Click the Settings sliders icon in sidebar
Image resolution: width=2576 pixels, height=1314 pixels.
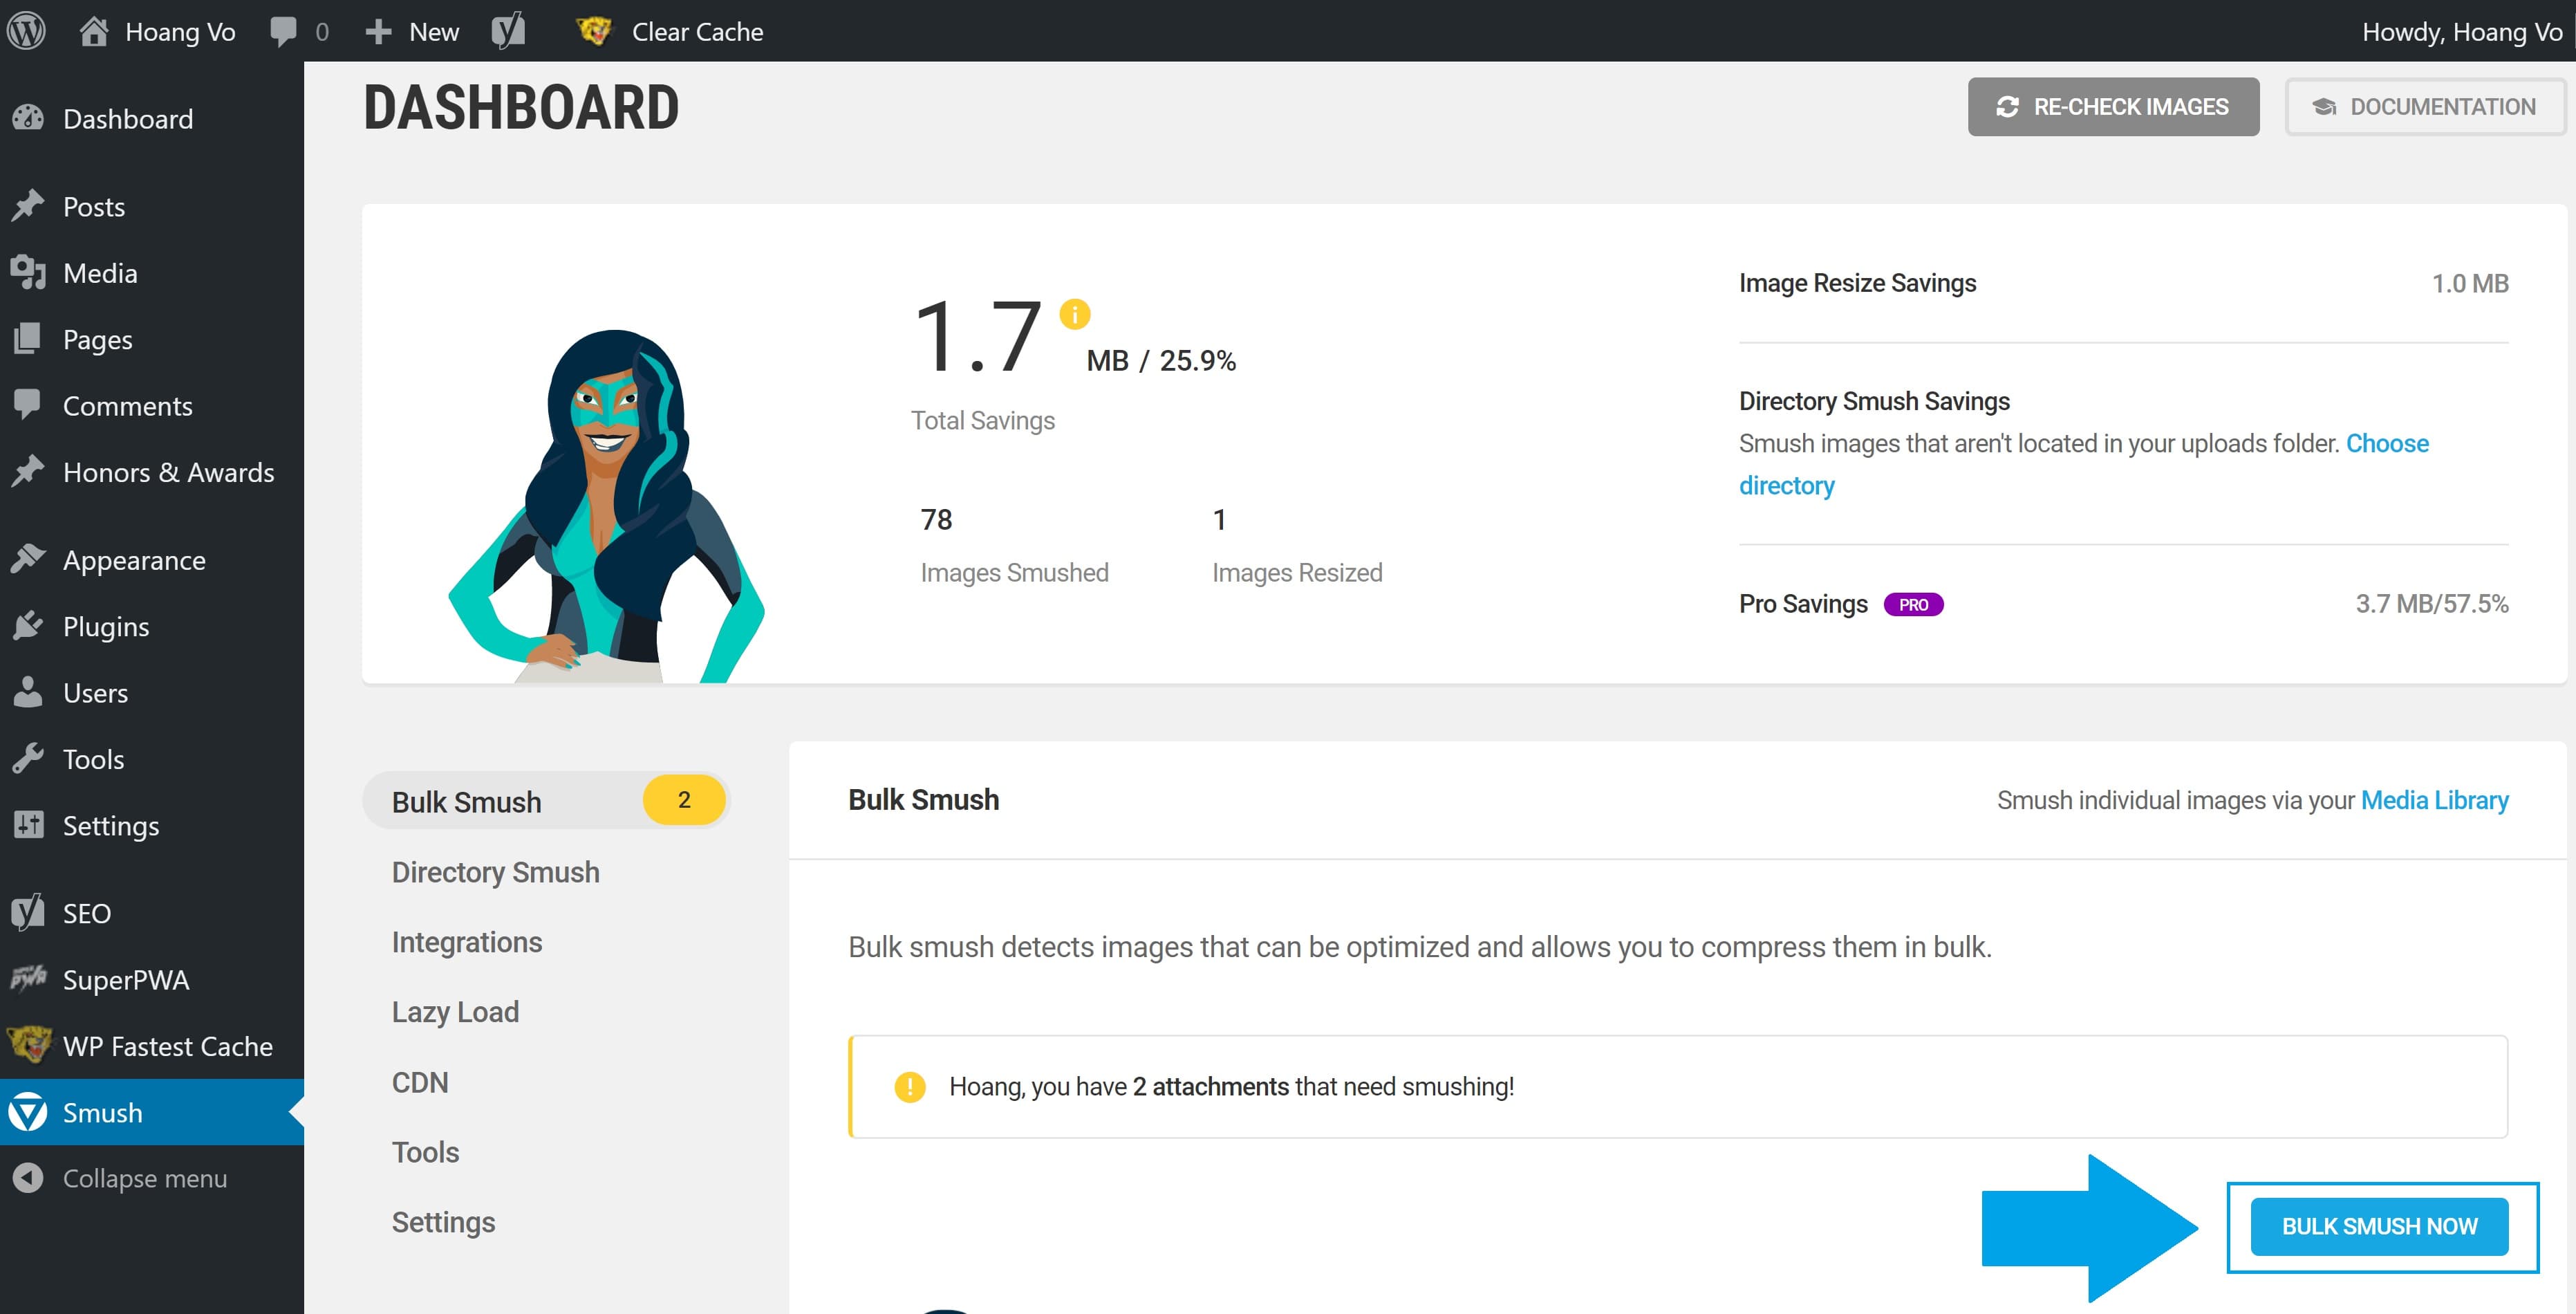pyautogui.click(x=28, y=825)
